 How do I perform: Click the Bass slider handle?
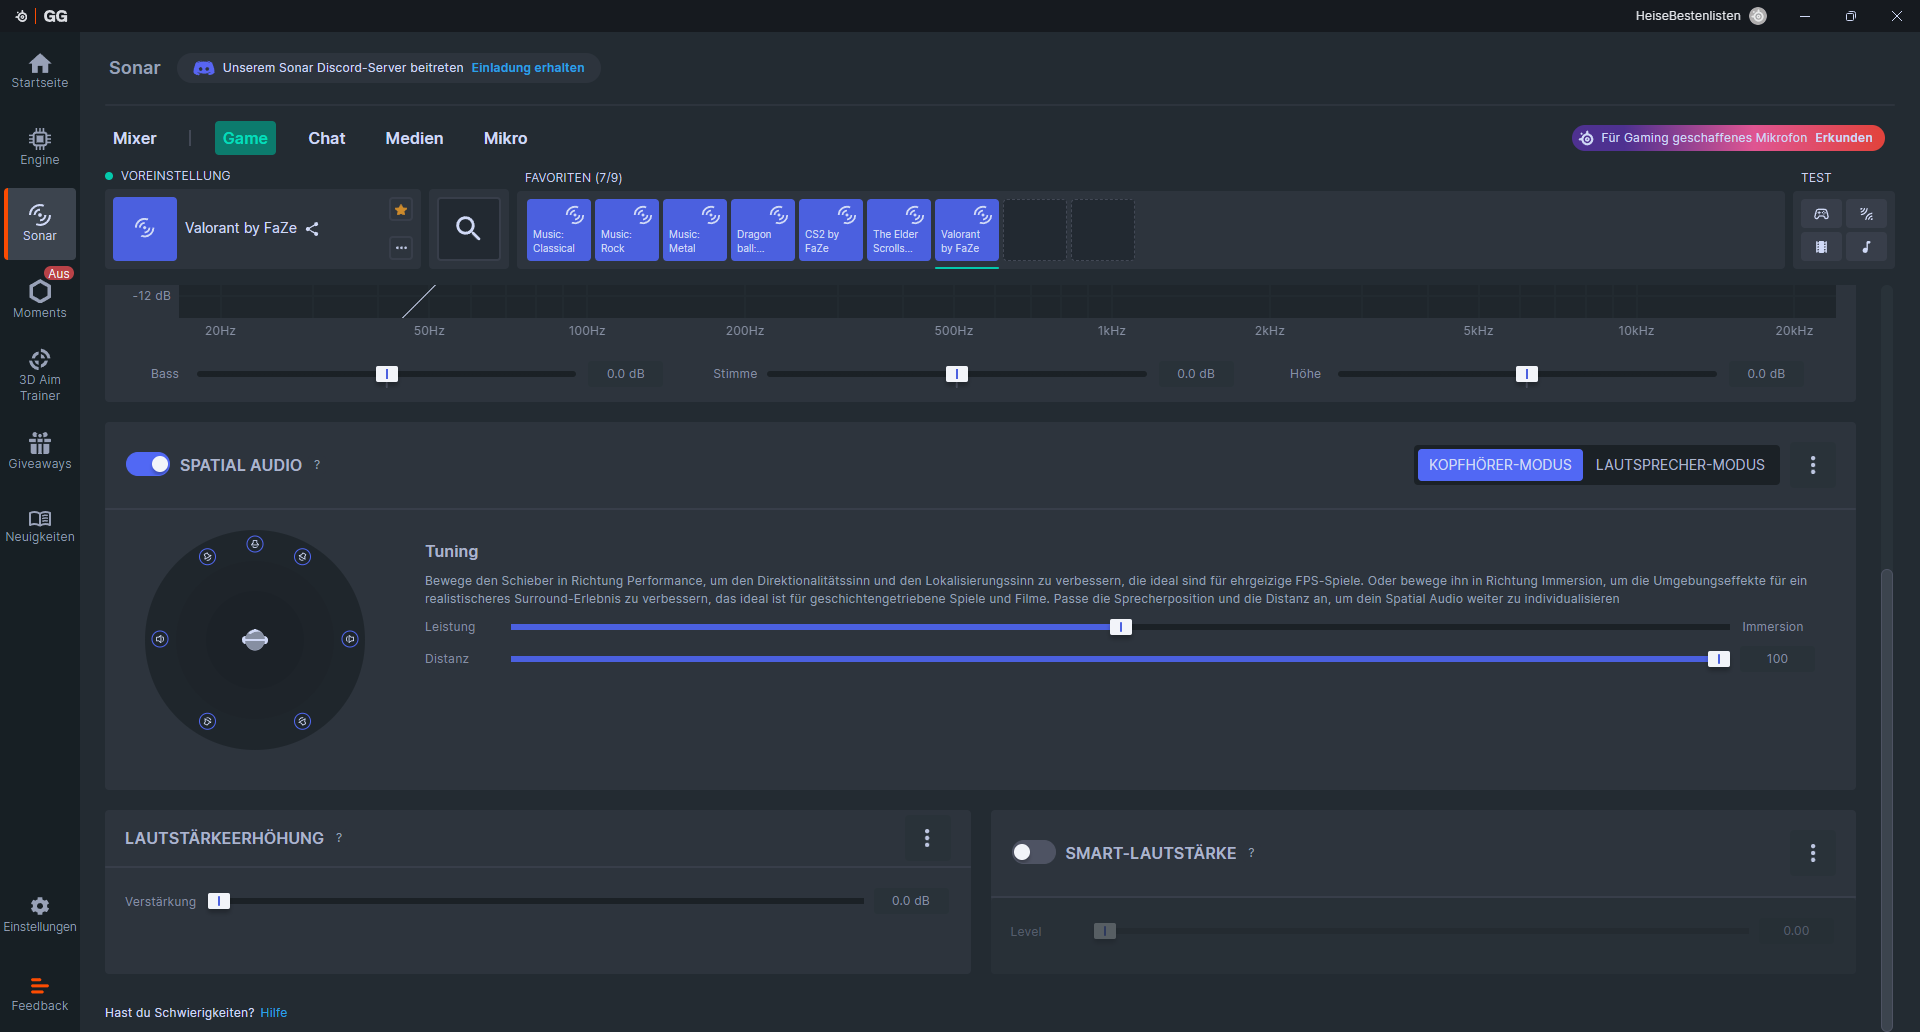(x=387, y=374)
